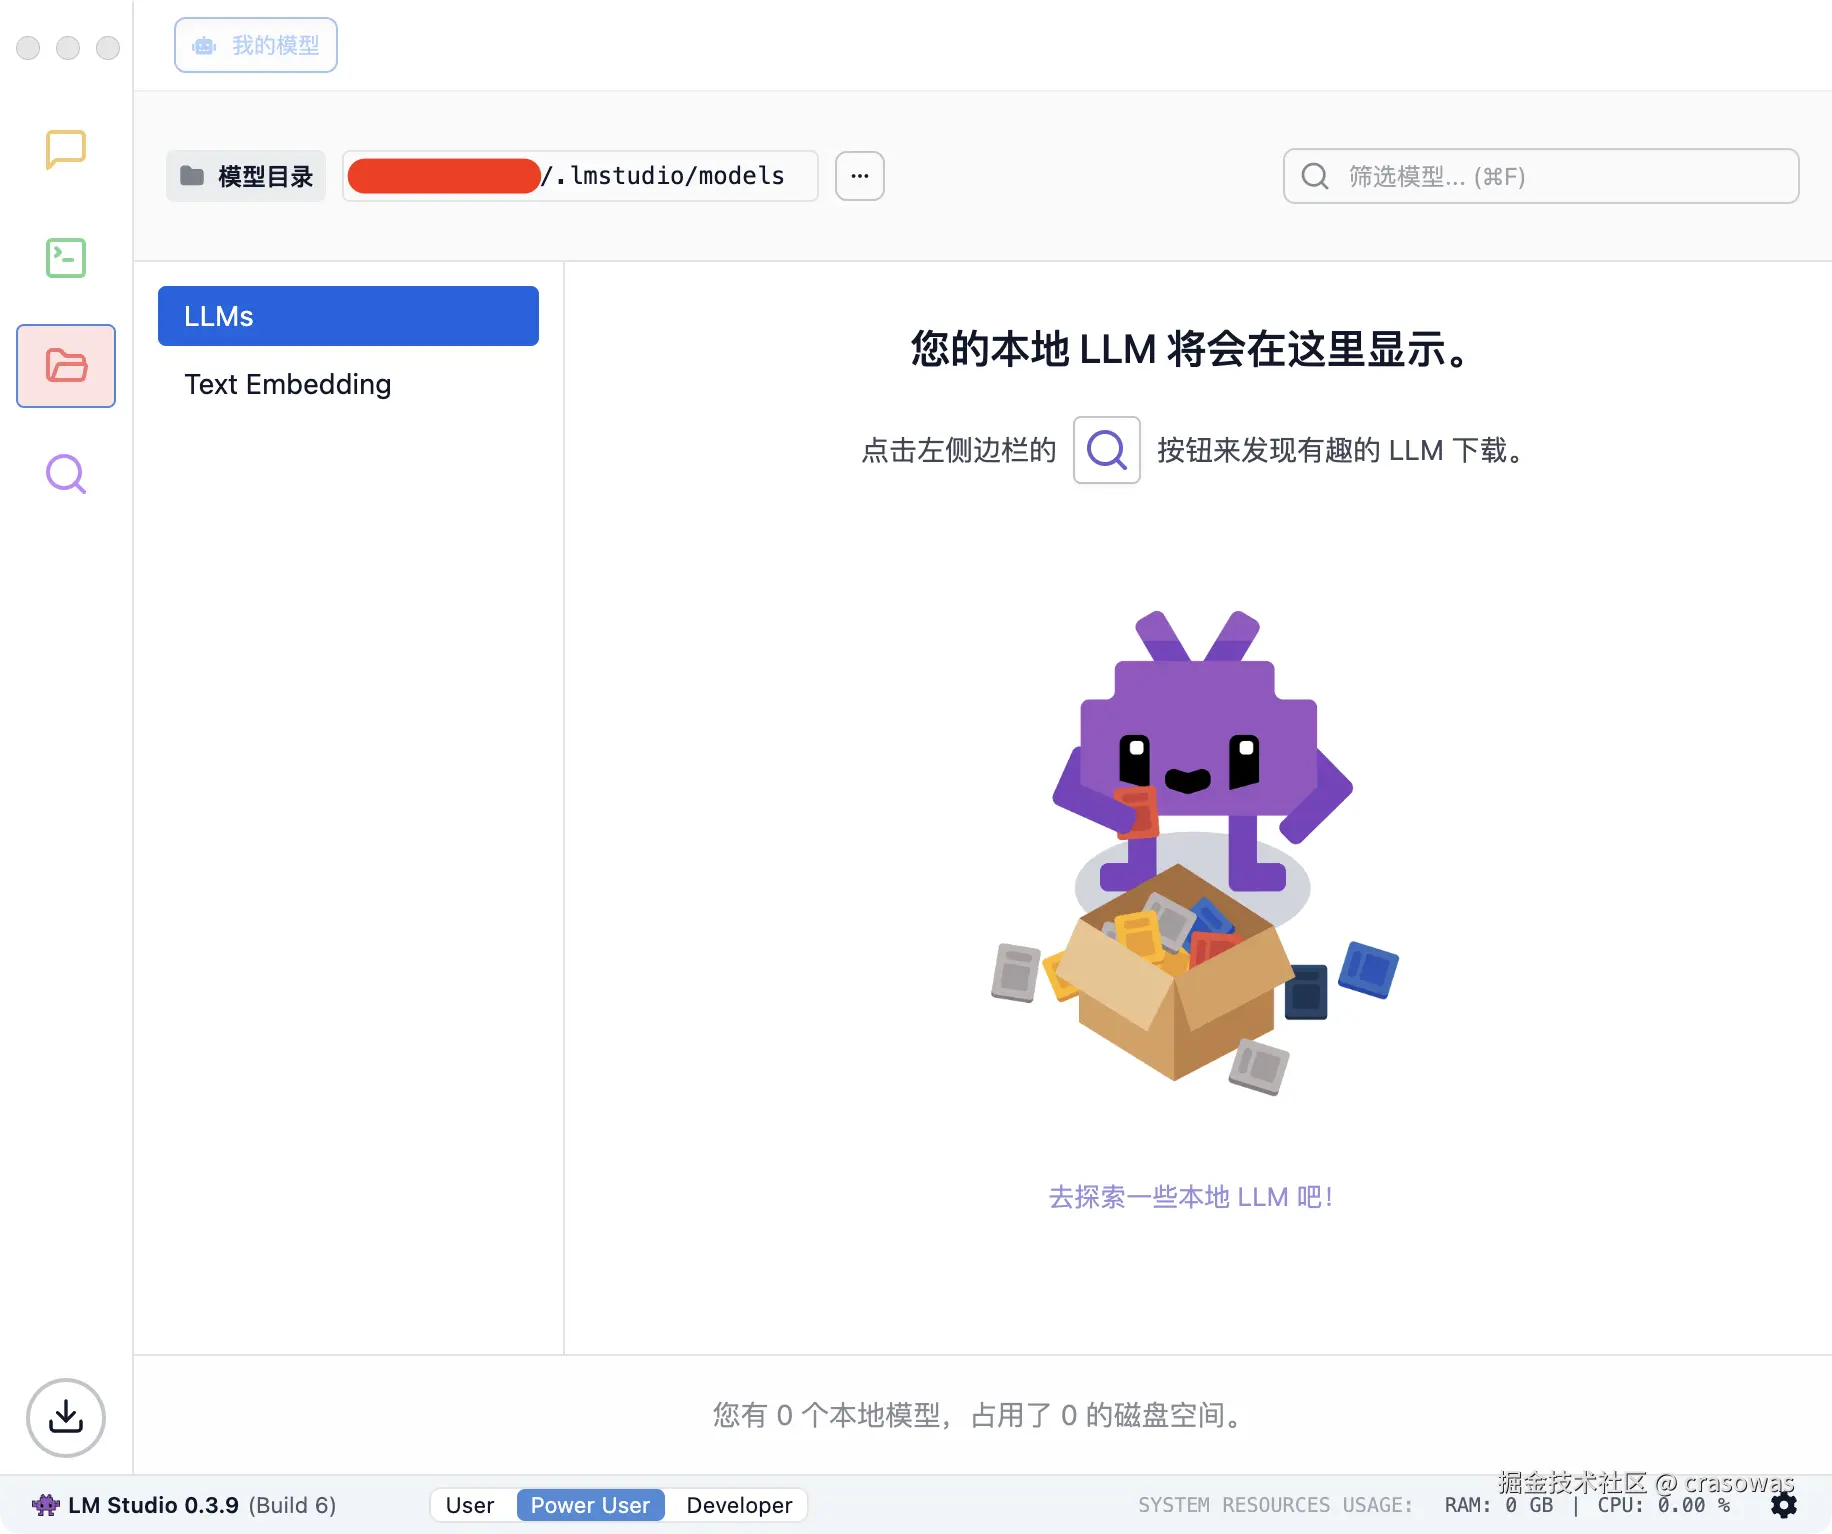Screen dimensions: 1832x1534
Task: Switch to User mode
Action: coord(469,1504)
